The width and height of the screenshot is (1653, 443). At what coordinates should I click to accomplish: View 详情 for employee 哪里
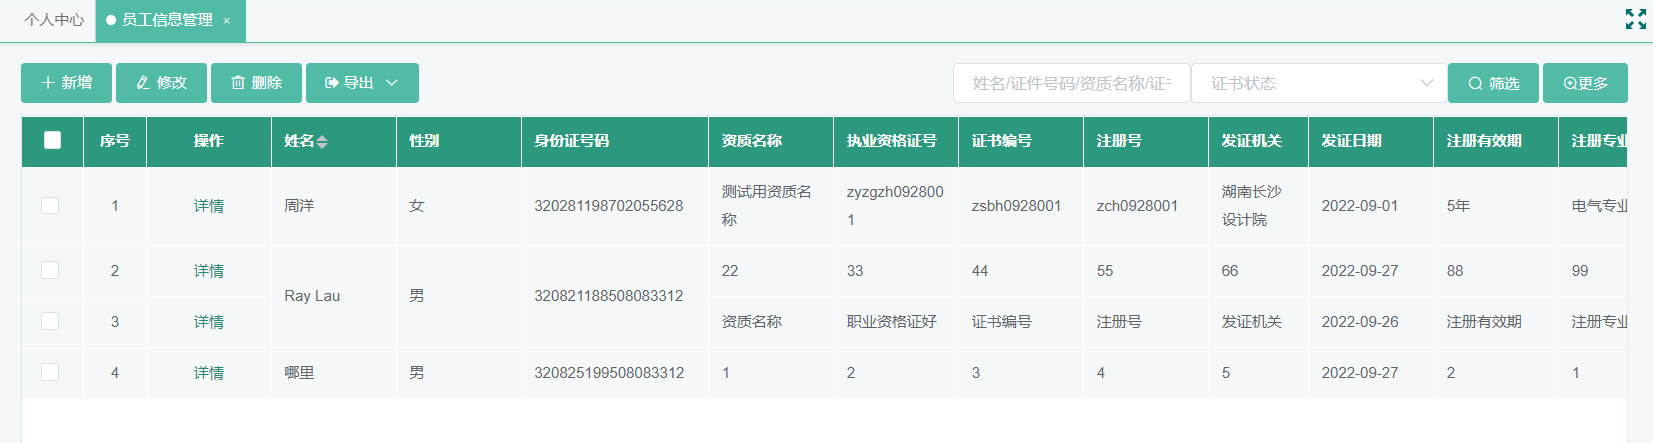tap(208, 373)
